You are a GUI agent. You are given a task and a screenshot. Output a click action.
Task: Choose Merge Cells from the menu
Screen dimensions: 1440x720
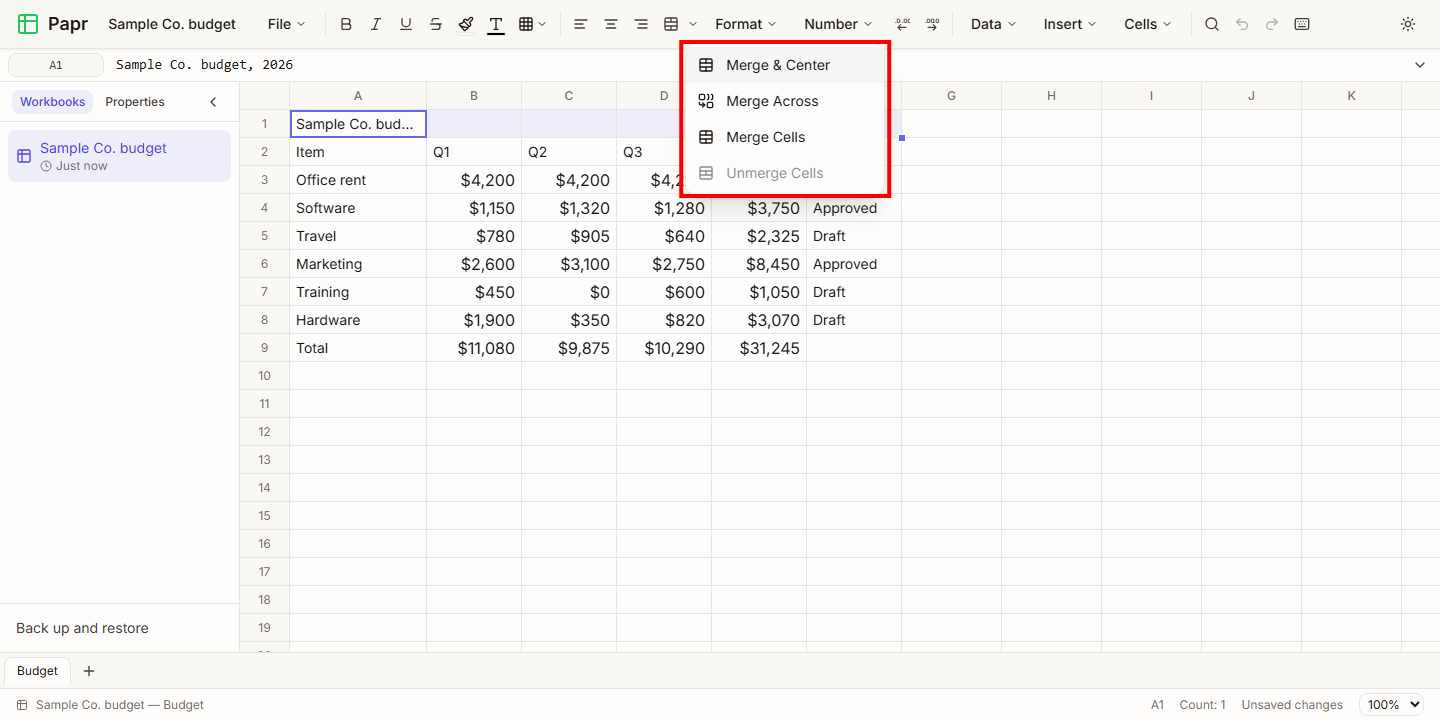pyautogui.click(x=786, y=137)
